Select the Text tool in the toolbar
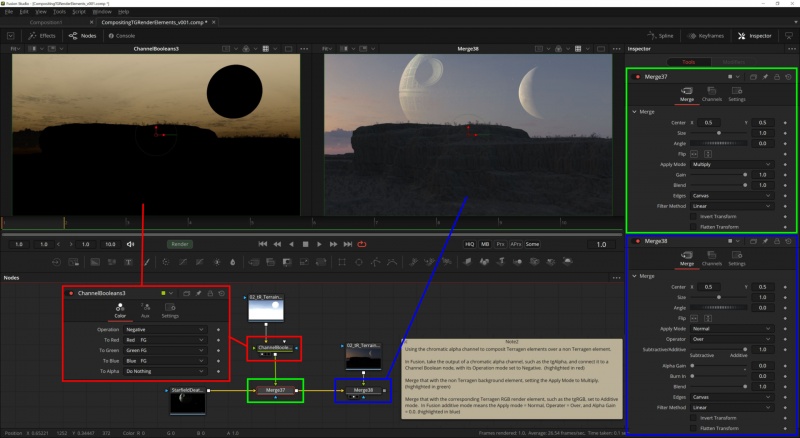This screenshot has width=800, height=438. coord(129,262)
